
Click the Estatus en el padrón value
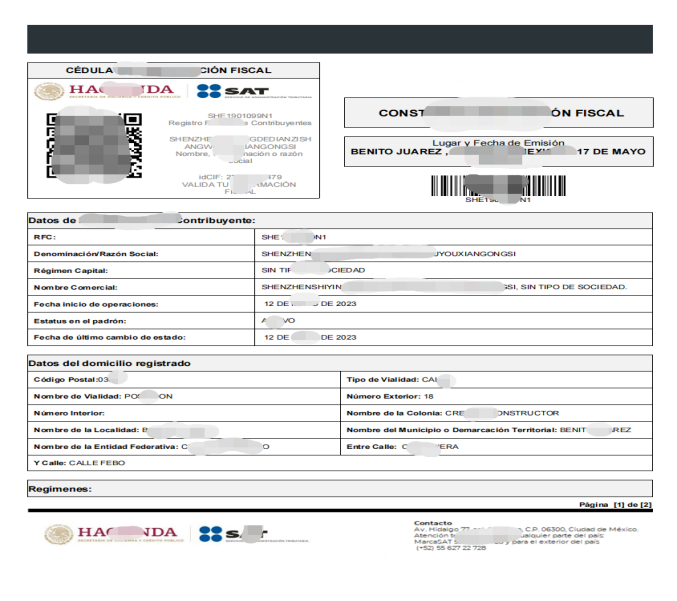pos(278,320)
